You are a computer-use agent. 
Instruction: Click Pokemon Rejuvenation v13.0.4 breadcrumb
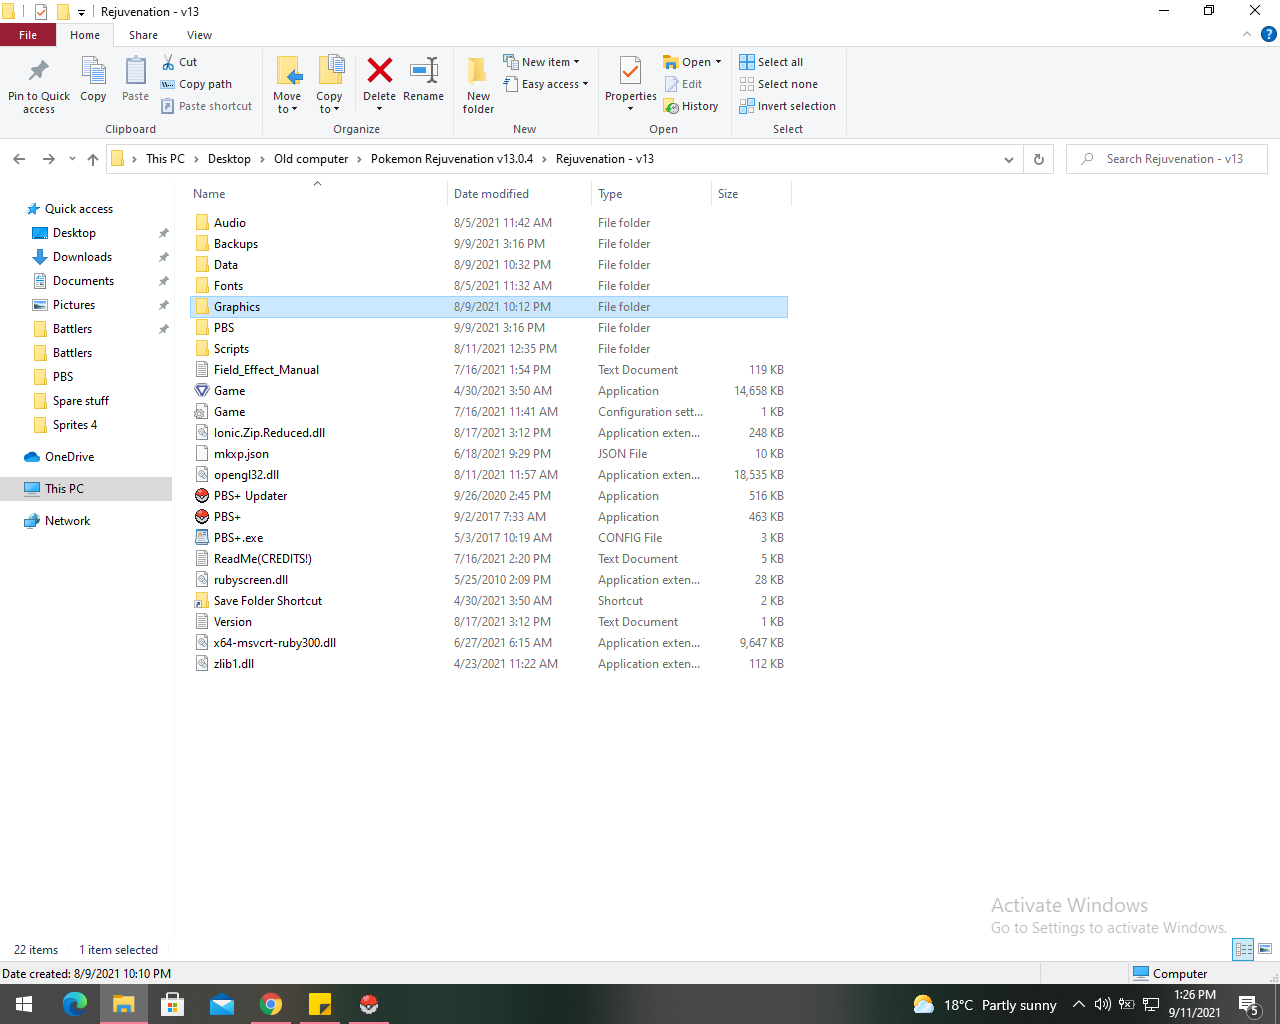pyautogui.click(x=452, y=159)
